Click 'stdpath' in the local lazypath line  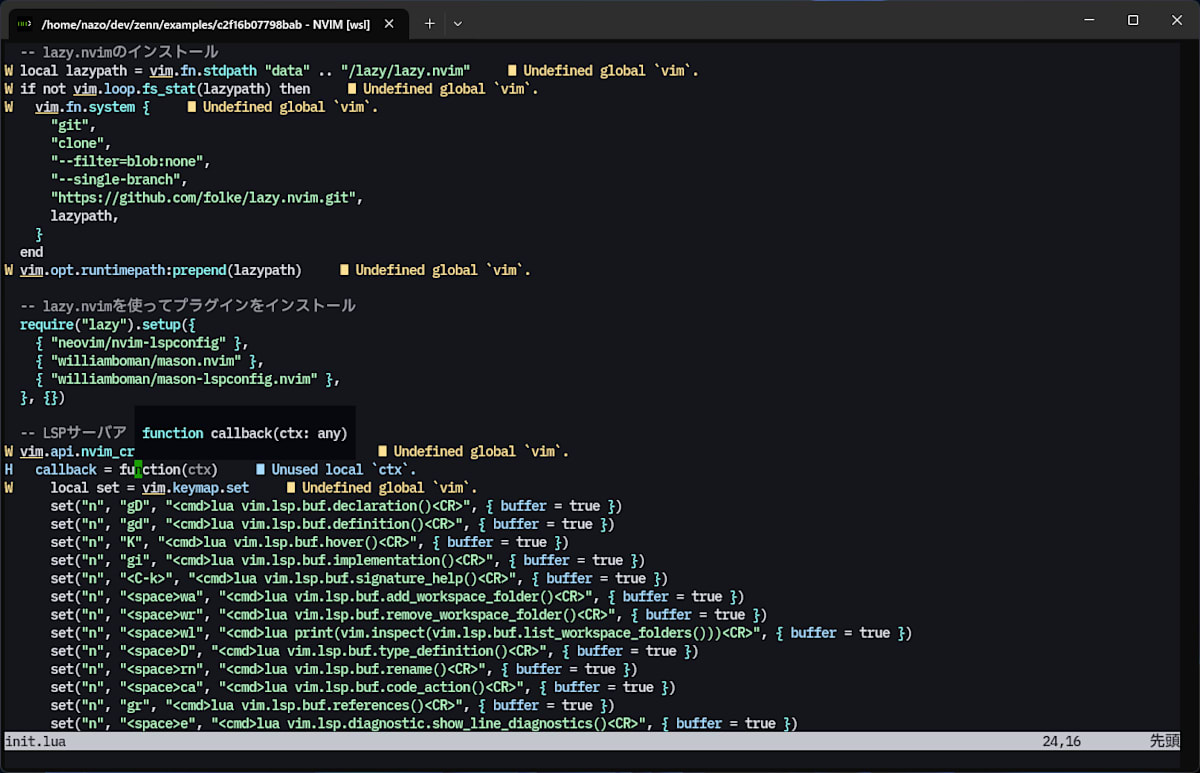pyautogui.click(x=229, y=71)
